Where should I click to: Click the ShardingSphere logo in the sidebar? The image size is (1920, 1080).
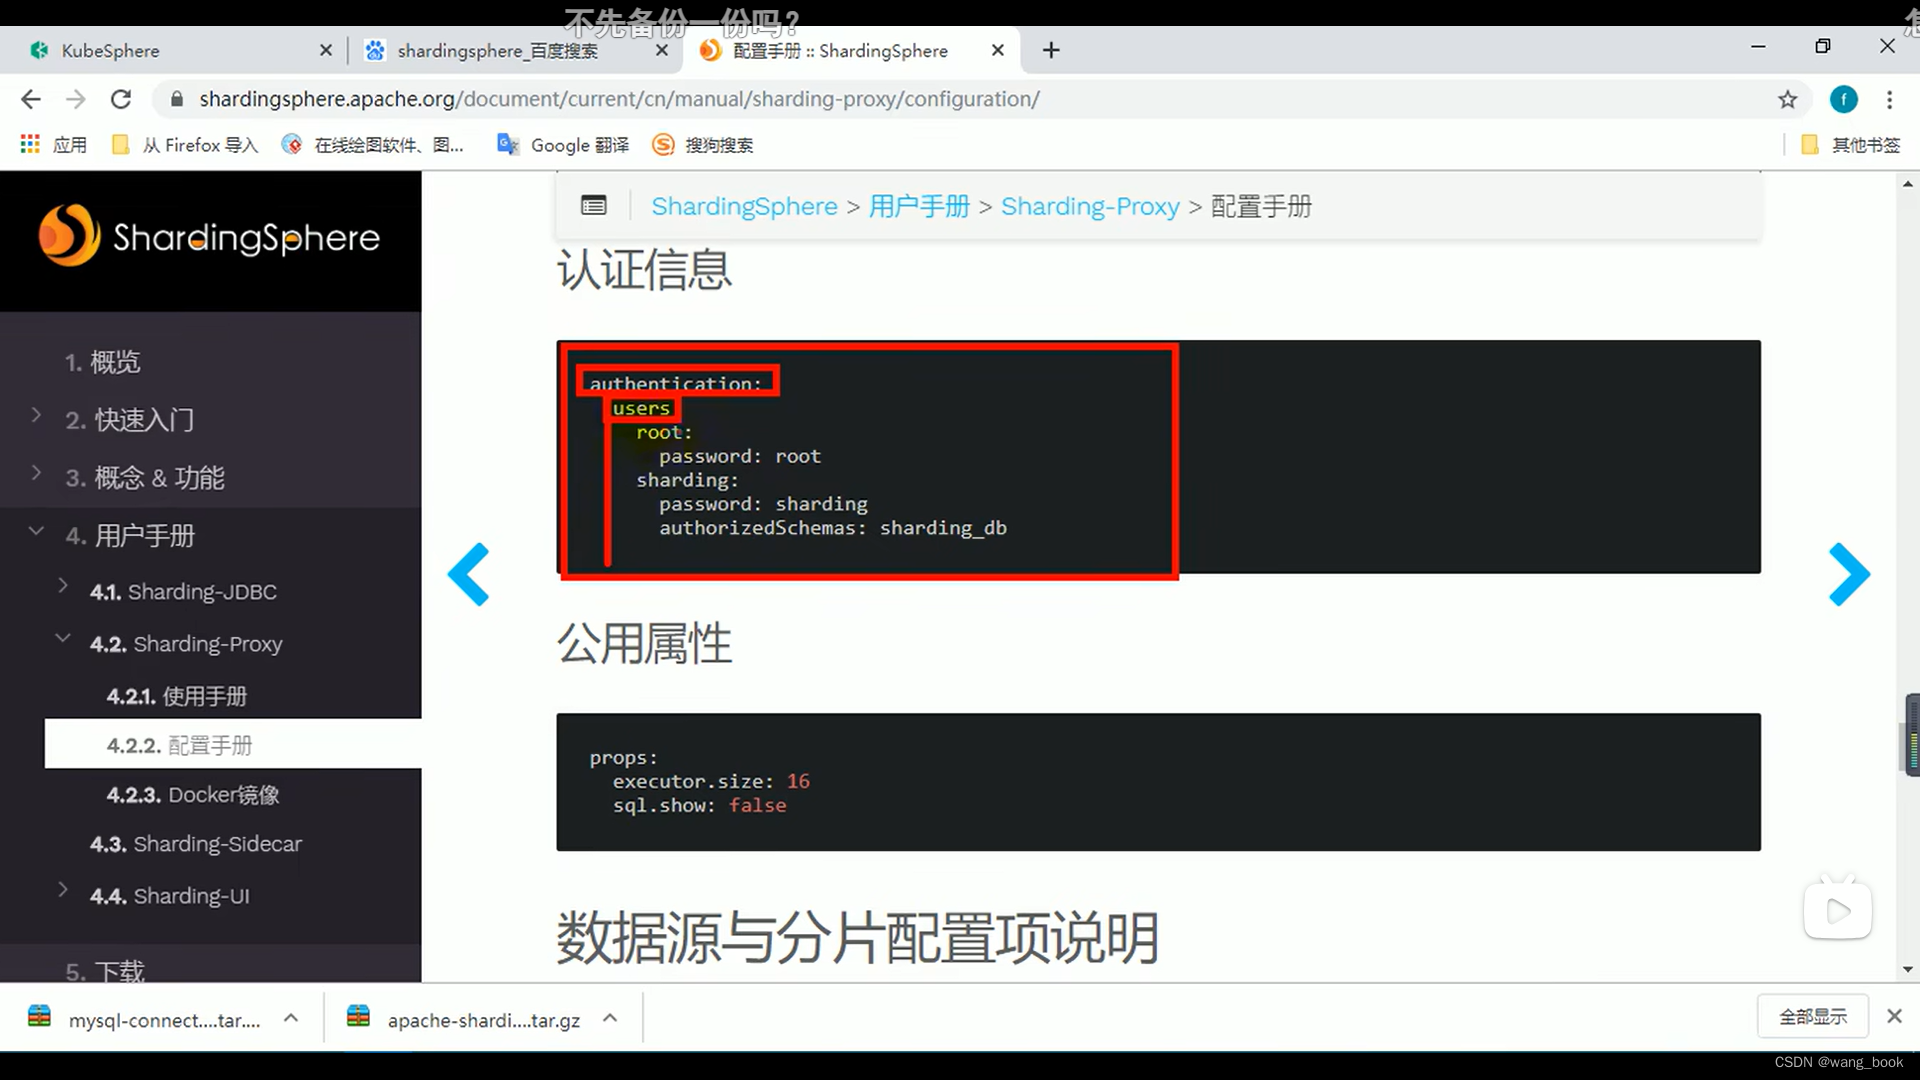pyautogui.click(x=209, y=237)
